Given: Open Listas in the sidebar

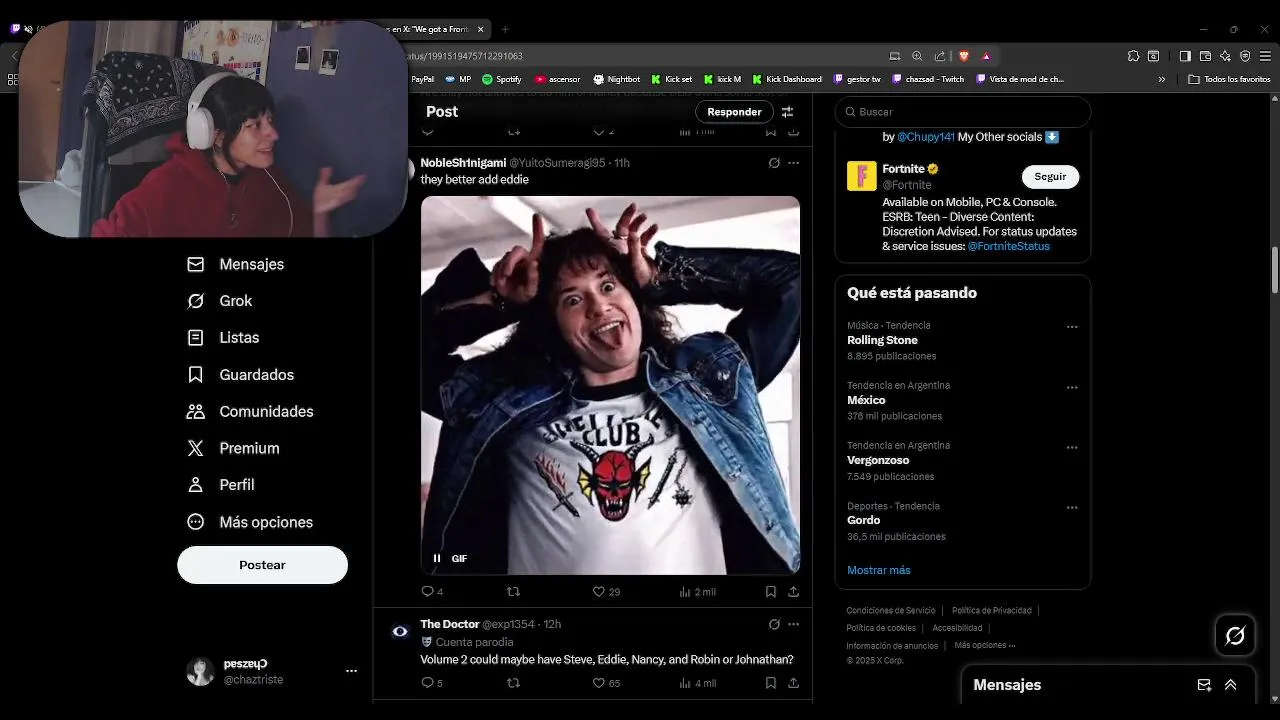Looking at the screenshot, I should pyautogui.click(x=223, y=338).
